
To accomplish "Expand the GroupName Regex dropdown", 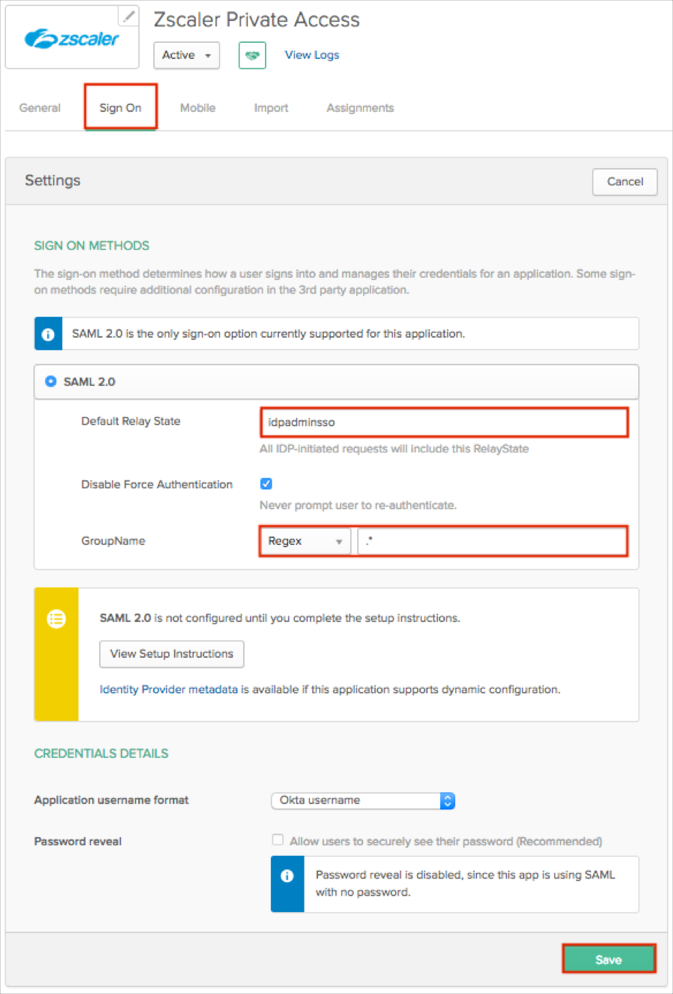I will (305, 541).
